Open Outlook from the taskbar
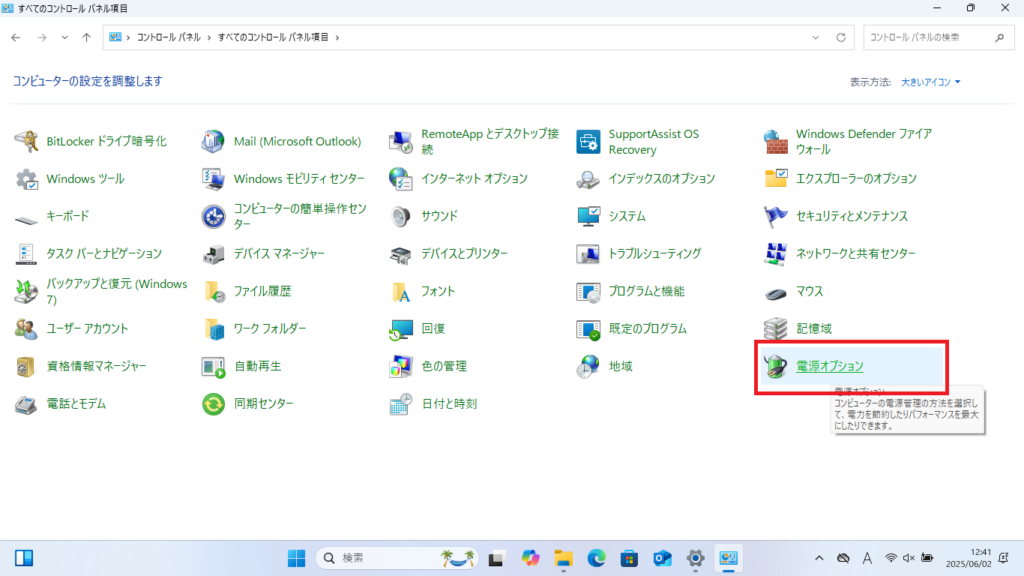This screenshot has width=1024, height=576. pos(663,558)
